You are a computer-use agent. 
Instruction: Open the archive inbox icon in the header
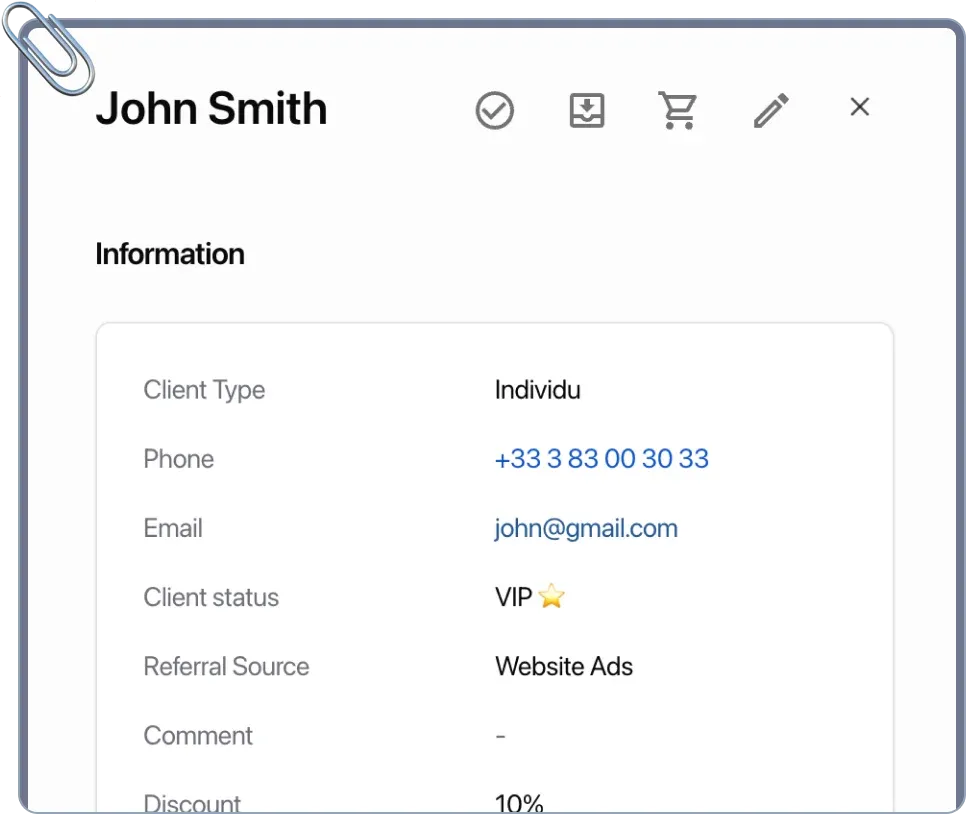(586, 111)
